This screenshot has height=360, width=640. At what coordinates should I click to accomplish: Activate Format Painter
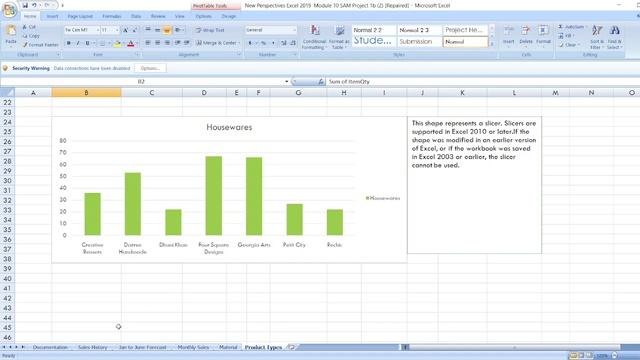(41, 45)
